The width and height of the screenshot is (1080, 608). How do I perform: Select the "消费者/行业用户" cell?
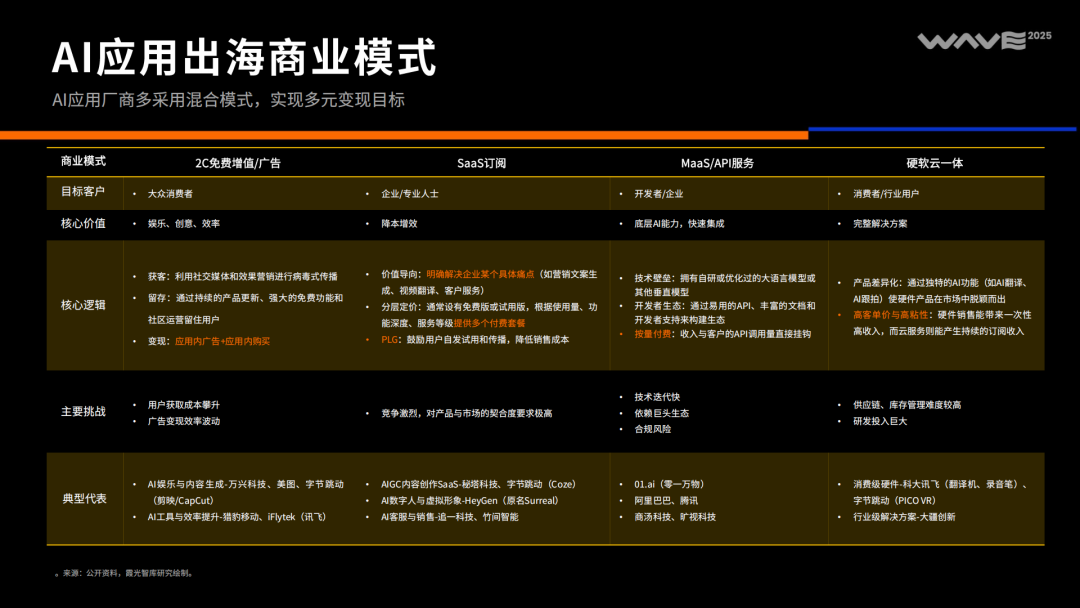pyautogui.click(x=886, y=194)
